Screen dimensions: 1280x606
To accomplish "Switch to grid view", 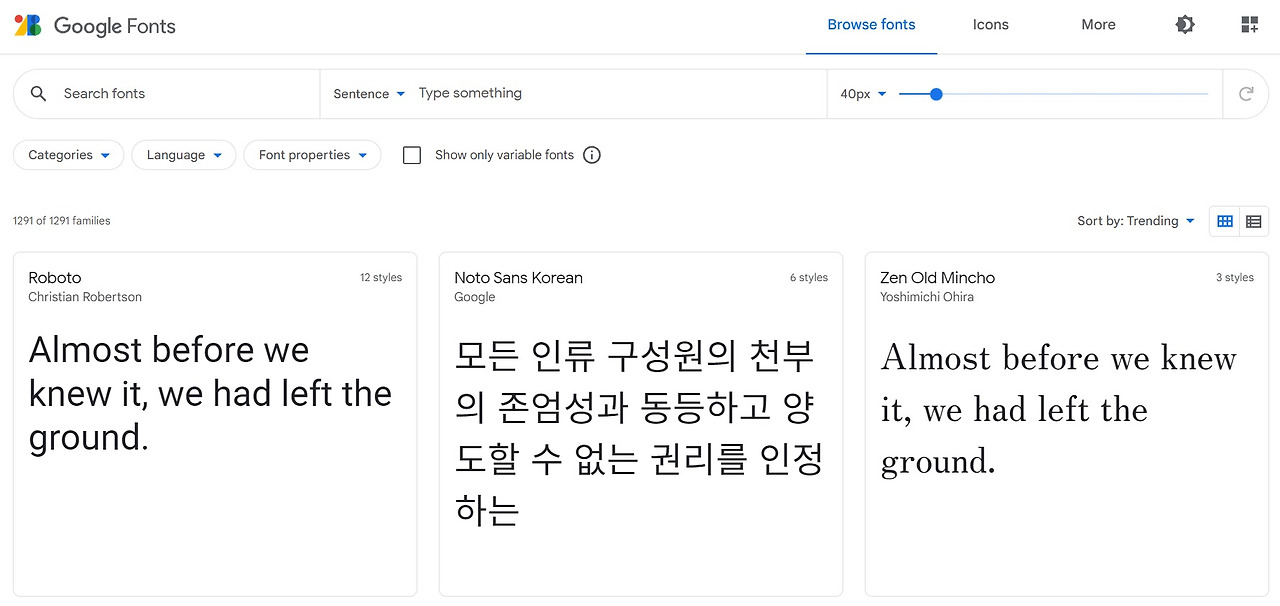I will (1225, 221).
